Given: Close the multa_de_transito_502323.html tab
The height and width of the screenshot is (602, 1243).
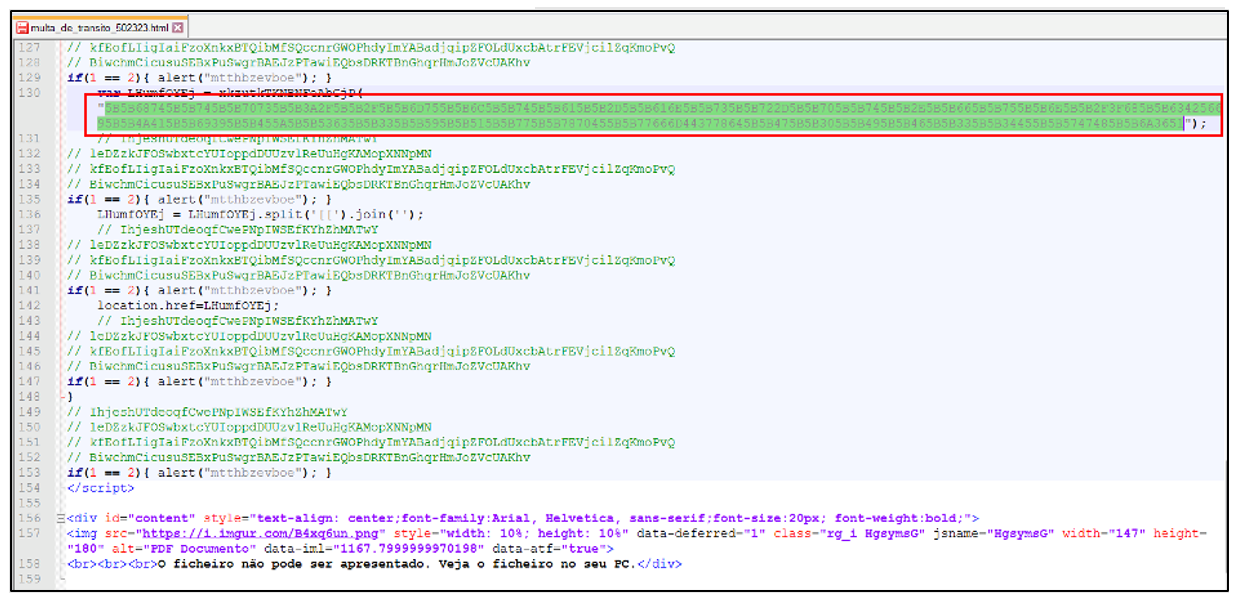Looking at the screenshot, I should [178, 27].
